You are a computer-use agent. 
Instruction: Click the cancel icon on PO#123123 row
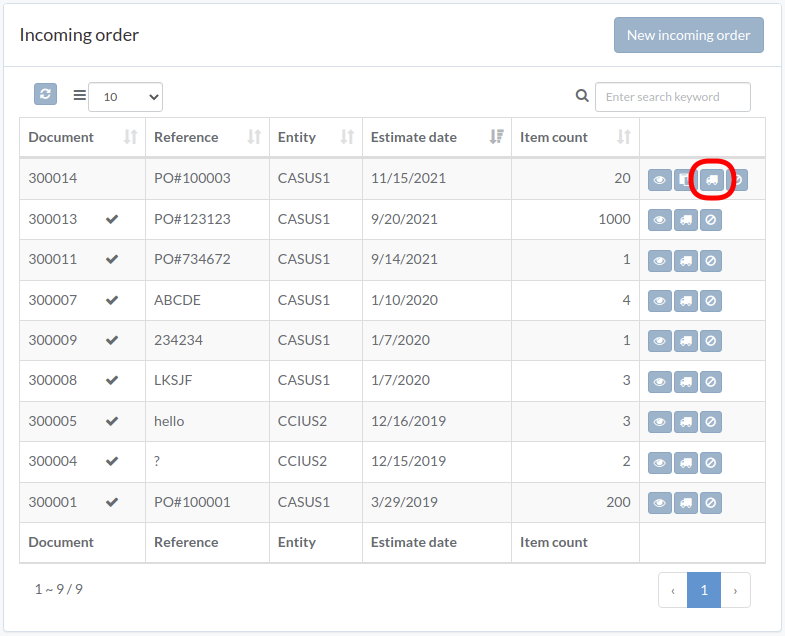point(711,220)
